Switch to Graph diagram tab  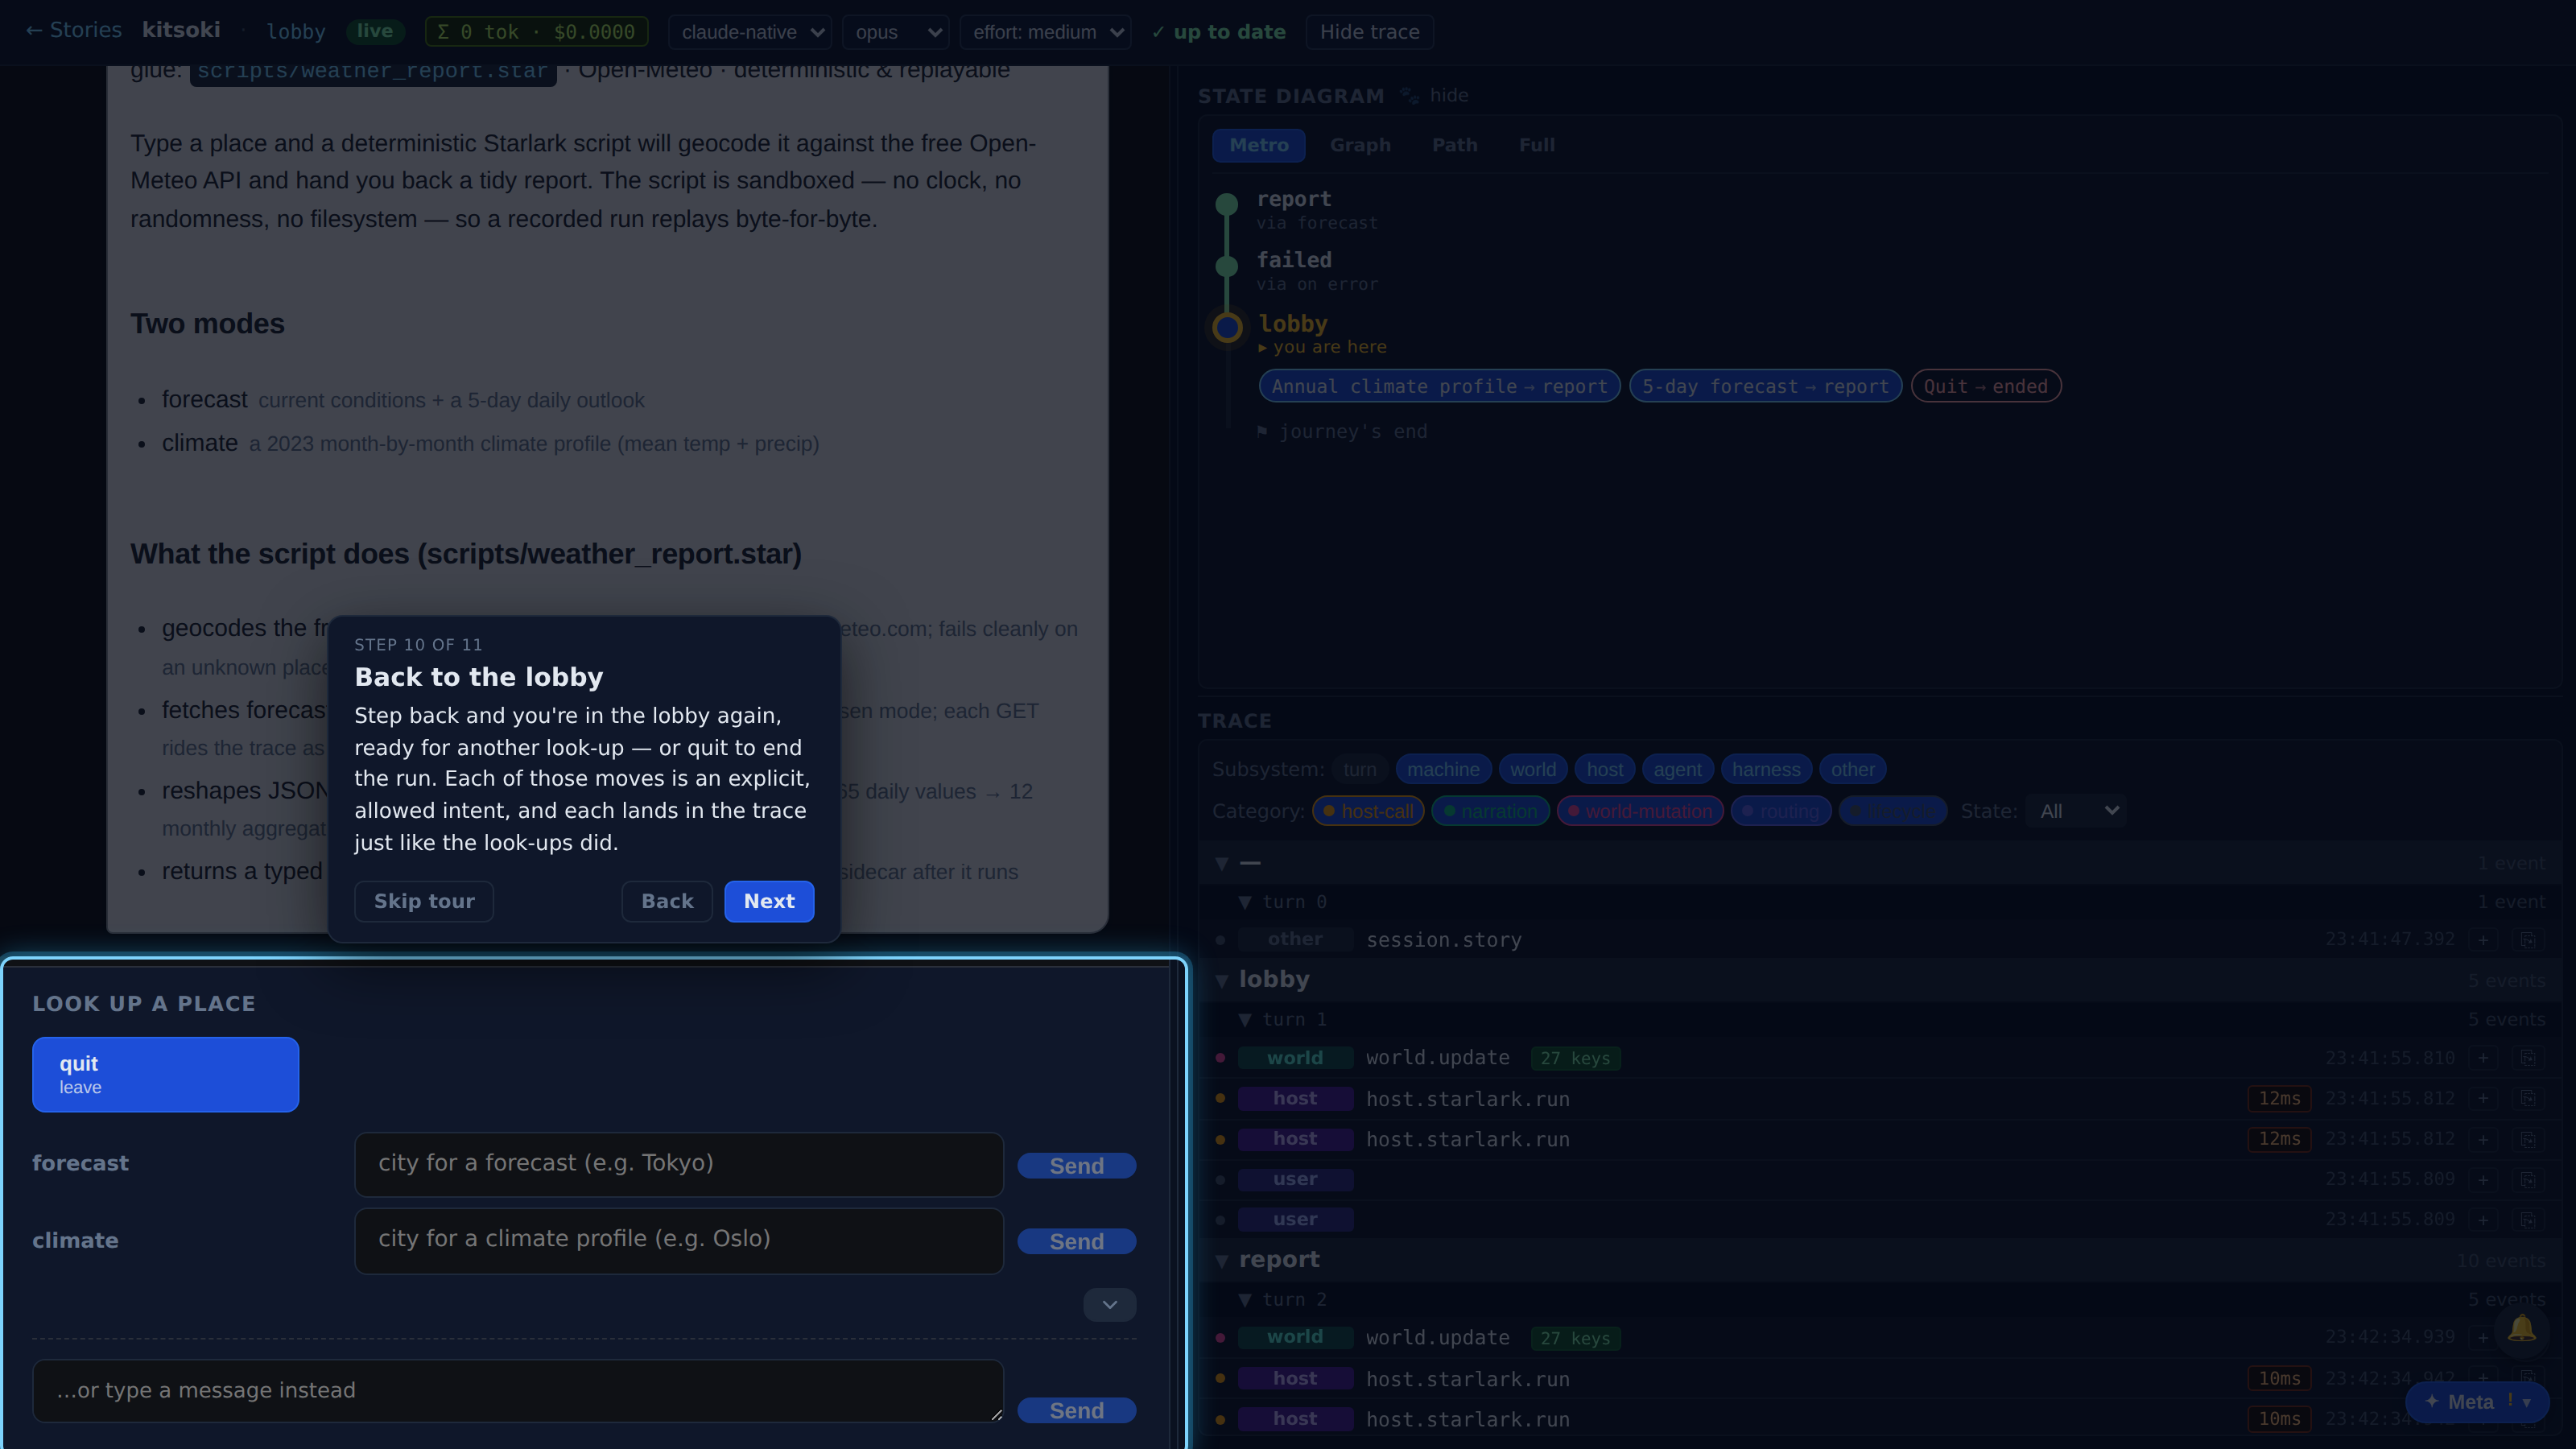[x=1360, y=145]
